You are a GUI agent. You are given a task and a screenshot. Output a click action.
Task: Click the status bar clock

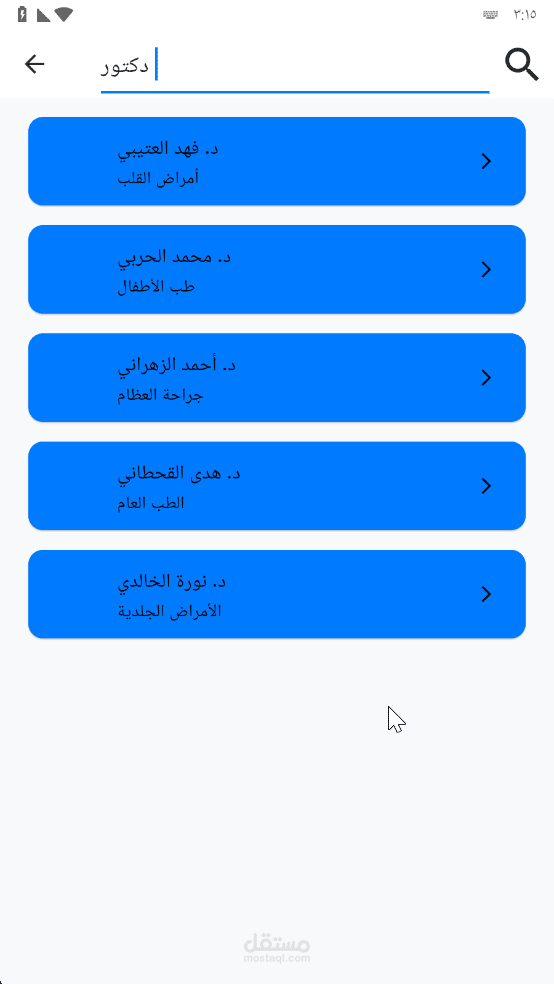coord(525,14)
